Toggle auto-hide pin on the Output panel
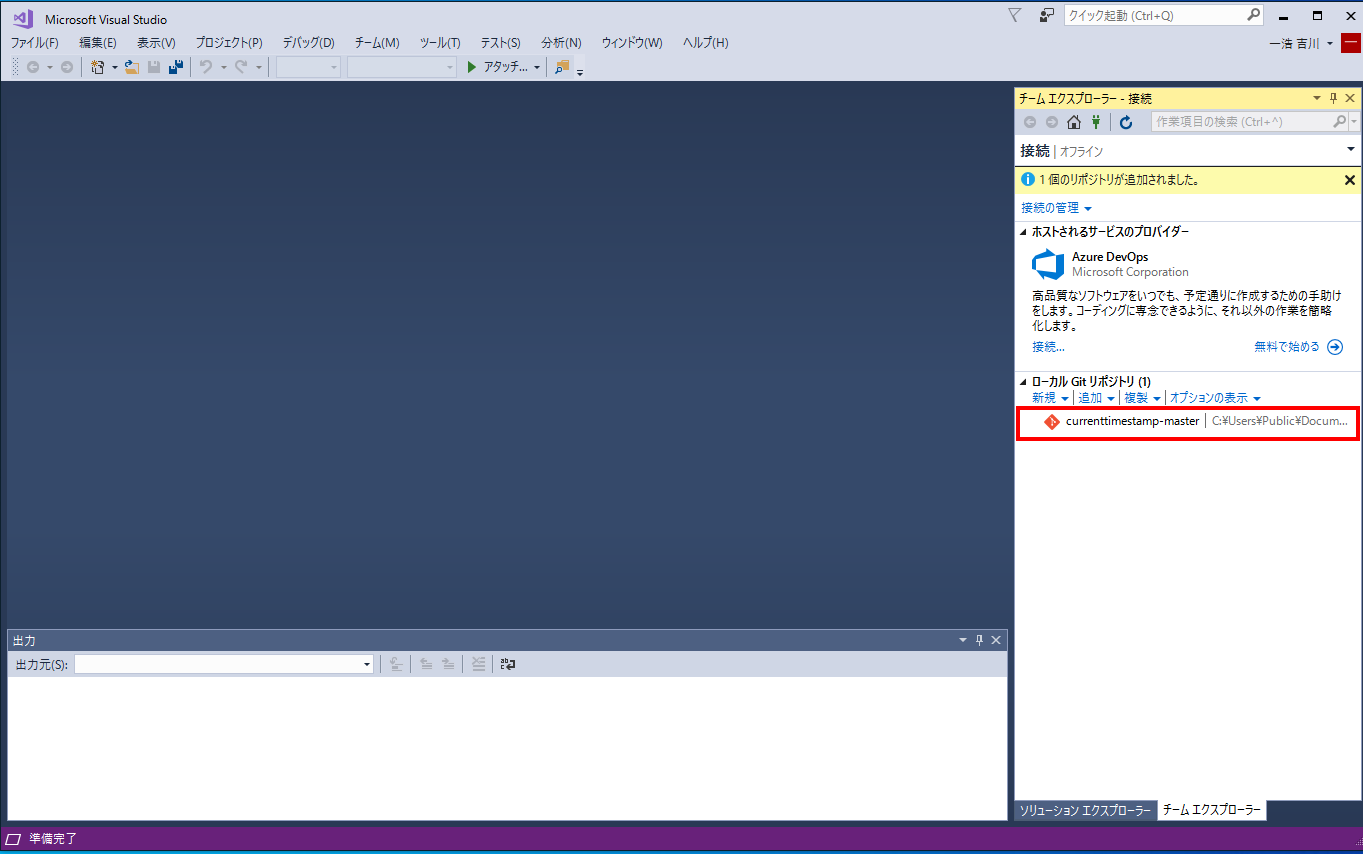The image size is (1363, 854). click(979, 640)
